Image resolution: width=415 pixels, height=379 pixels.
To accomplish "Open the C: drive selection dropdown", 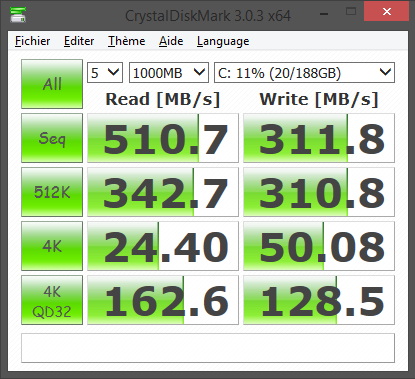I will pyautogui.click(x=304, y=73).
